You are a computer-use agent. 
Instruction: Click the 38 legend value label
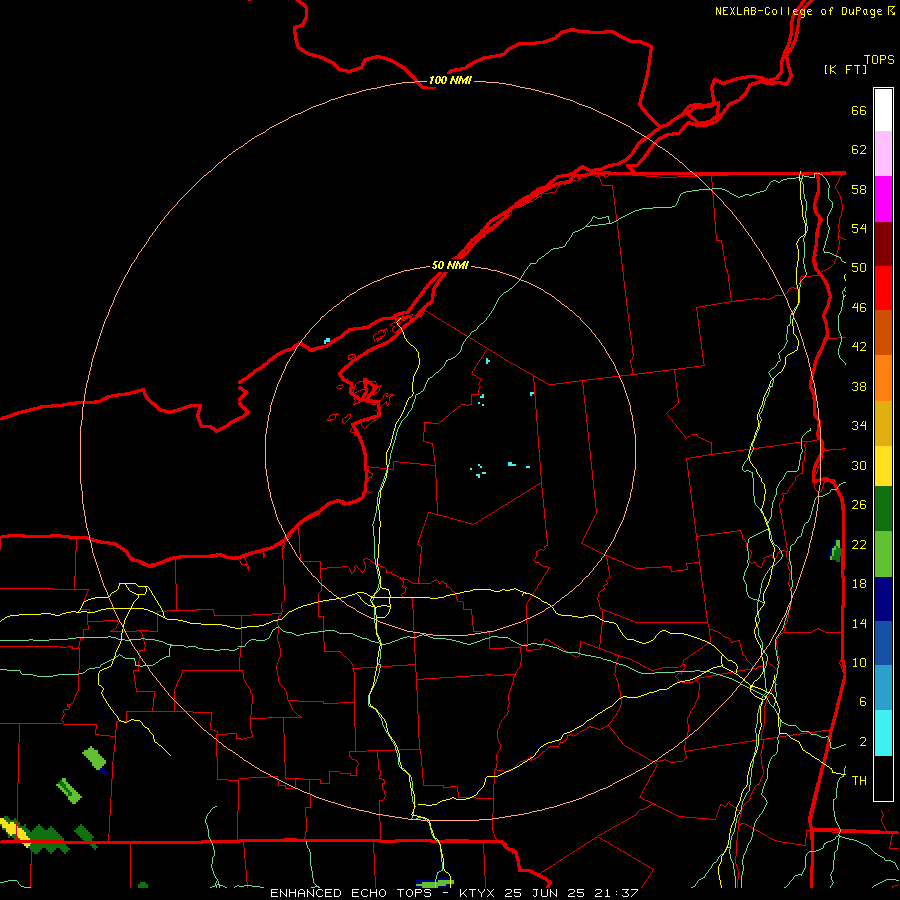859,386
